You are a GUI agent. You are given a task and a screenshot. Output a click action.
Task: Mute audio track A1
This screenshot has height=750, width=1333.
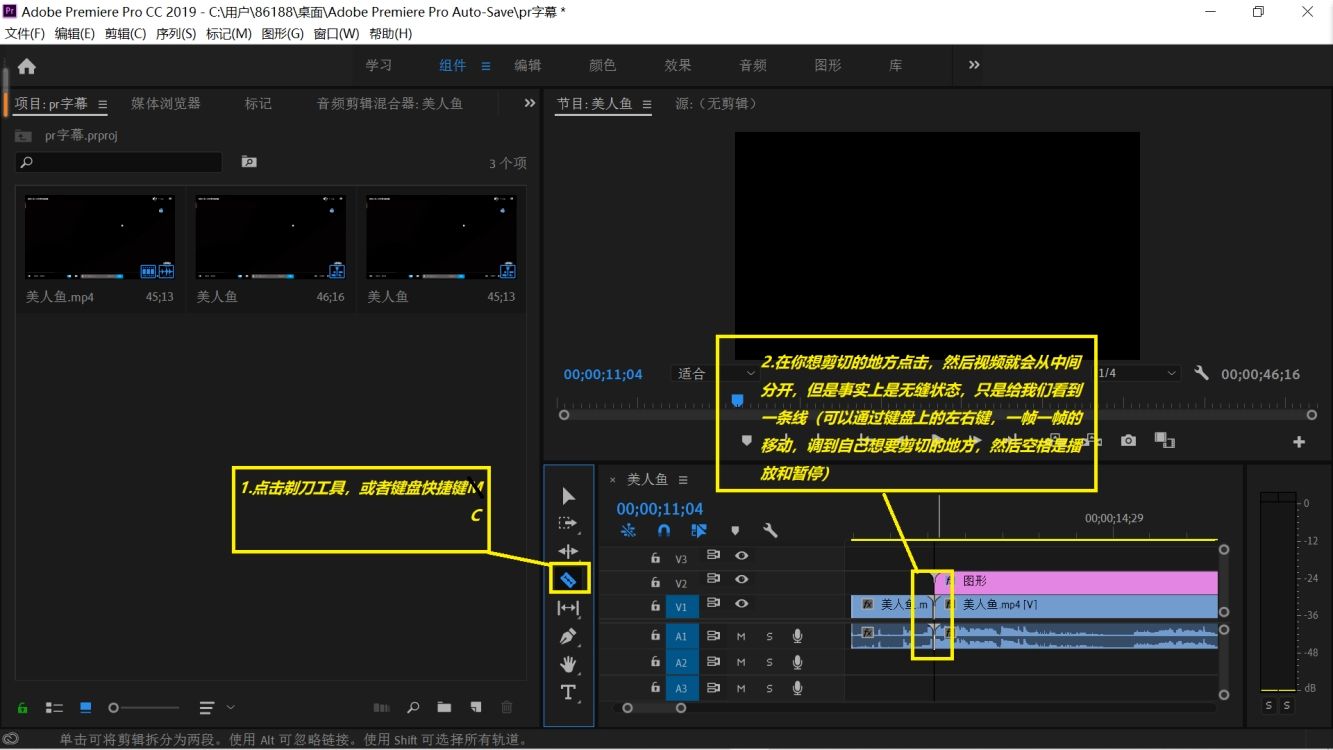741,636
